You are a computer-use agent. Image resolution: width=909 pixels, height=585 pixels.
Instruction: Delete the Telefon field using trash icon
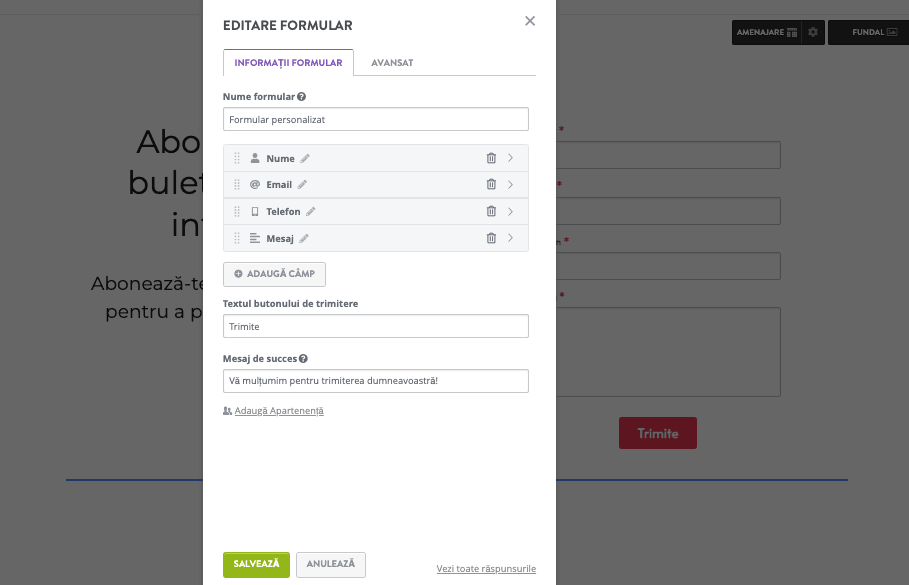point(490,211)
